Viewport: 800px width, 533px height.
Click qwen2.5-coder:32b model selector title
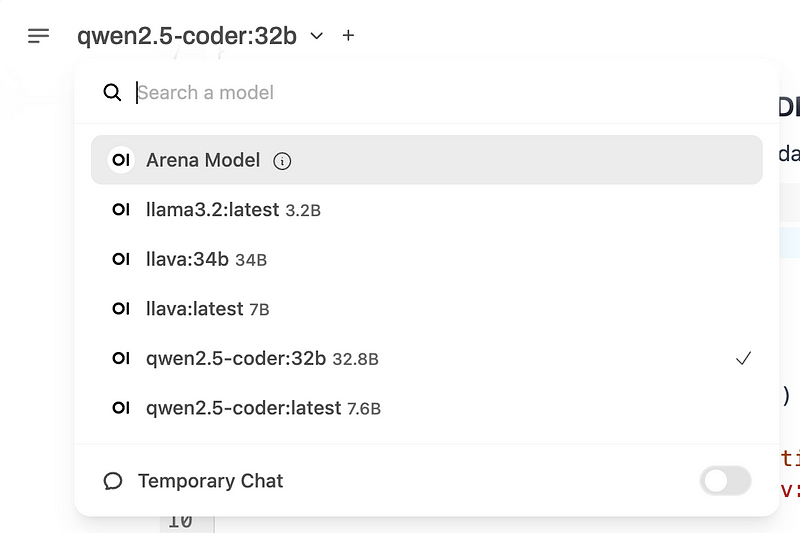click(187, 36)
